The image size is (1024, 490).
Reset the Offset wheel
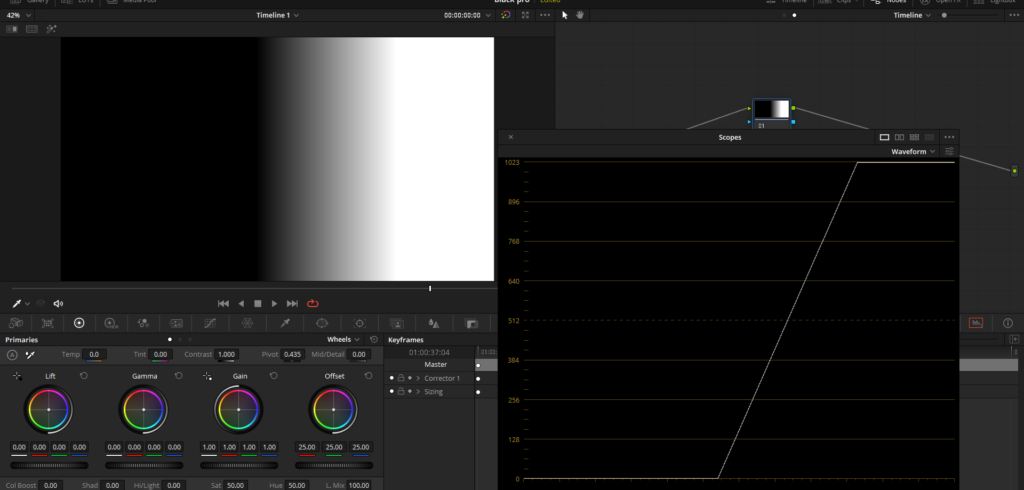pyautogui.click(x=368, y=376)
